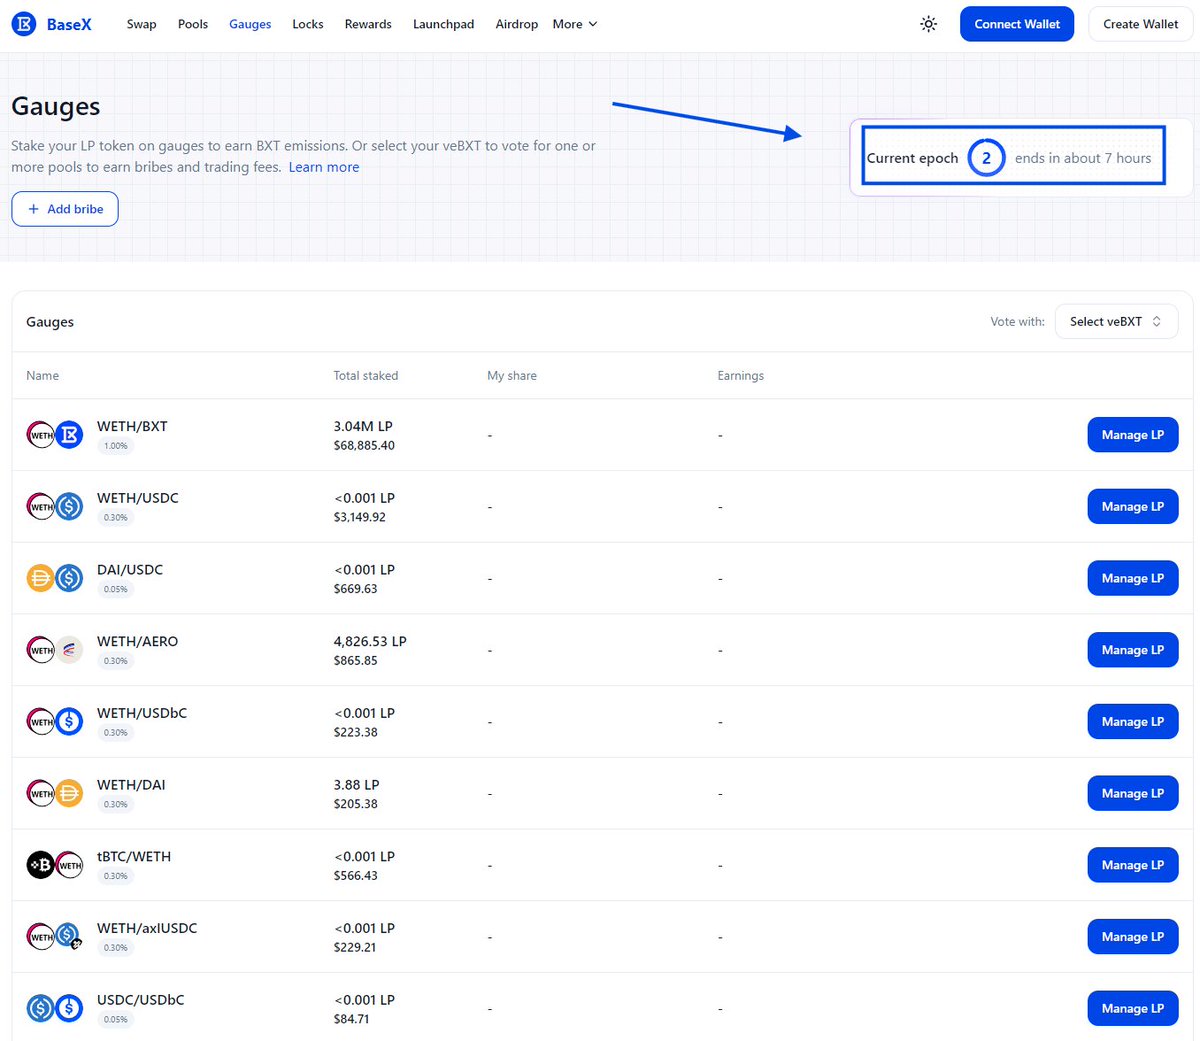
Task: Follow the Learn more link
Action: tap(324, 167)
